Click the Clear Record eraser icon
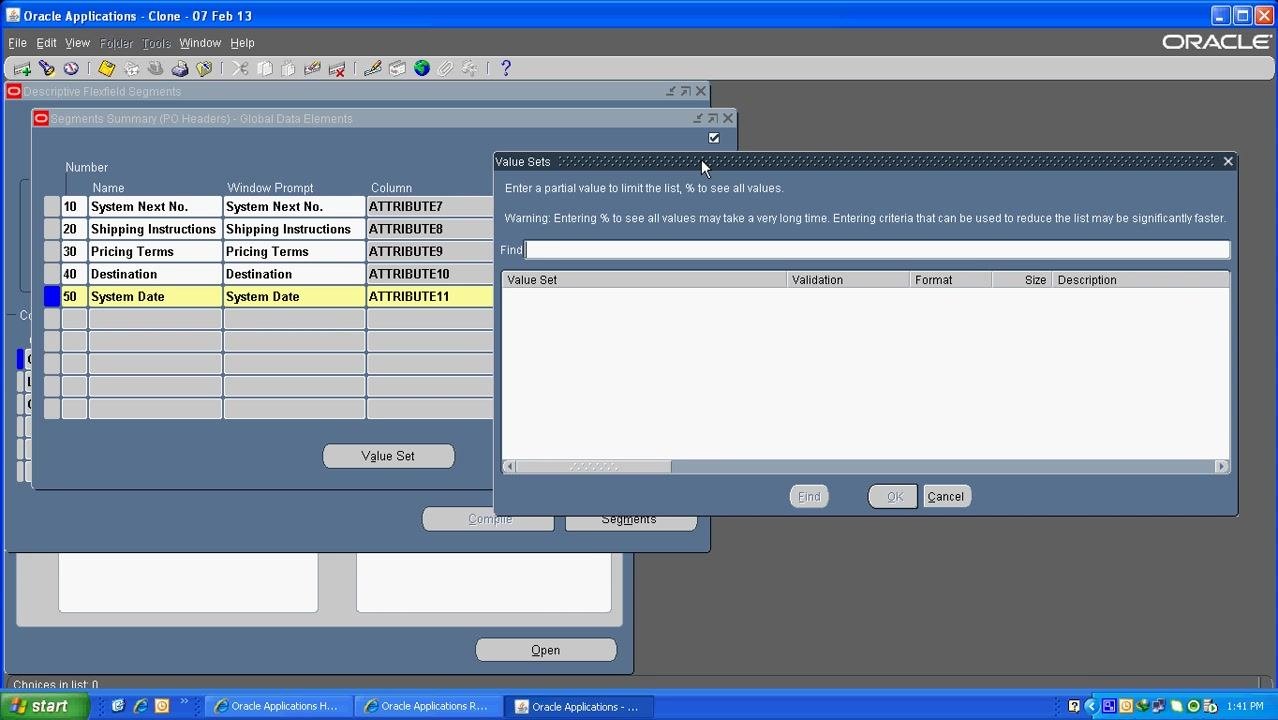 (312, 68)
